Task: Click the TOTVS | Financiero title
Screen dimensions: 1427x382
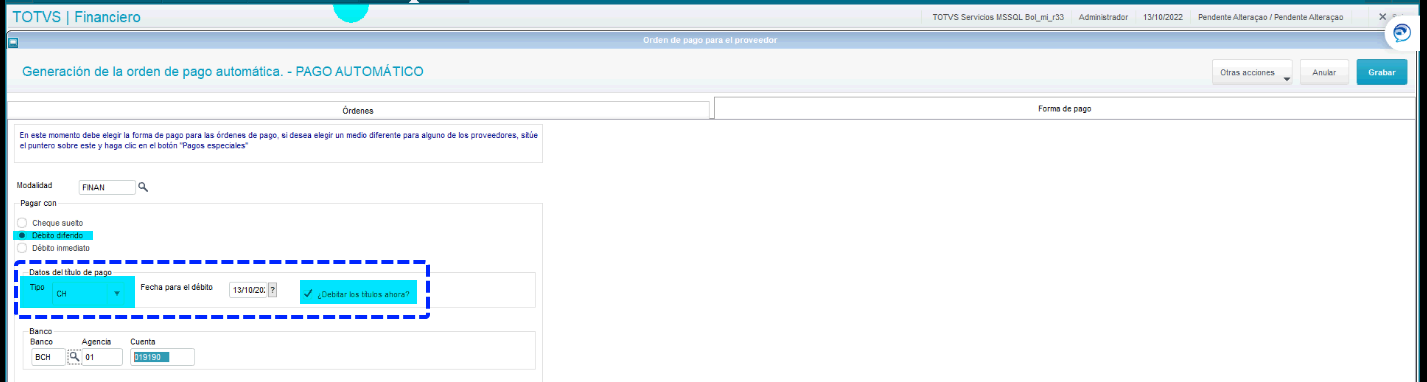Action: 76,17
